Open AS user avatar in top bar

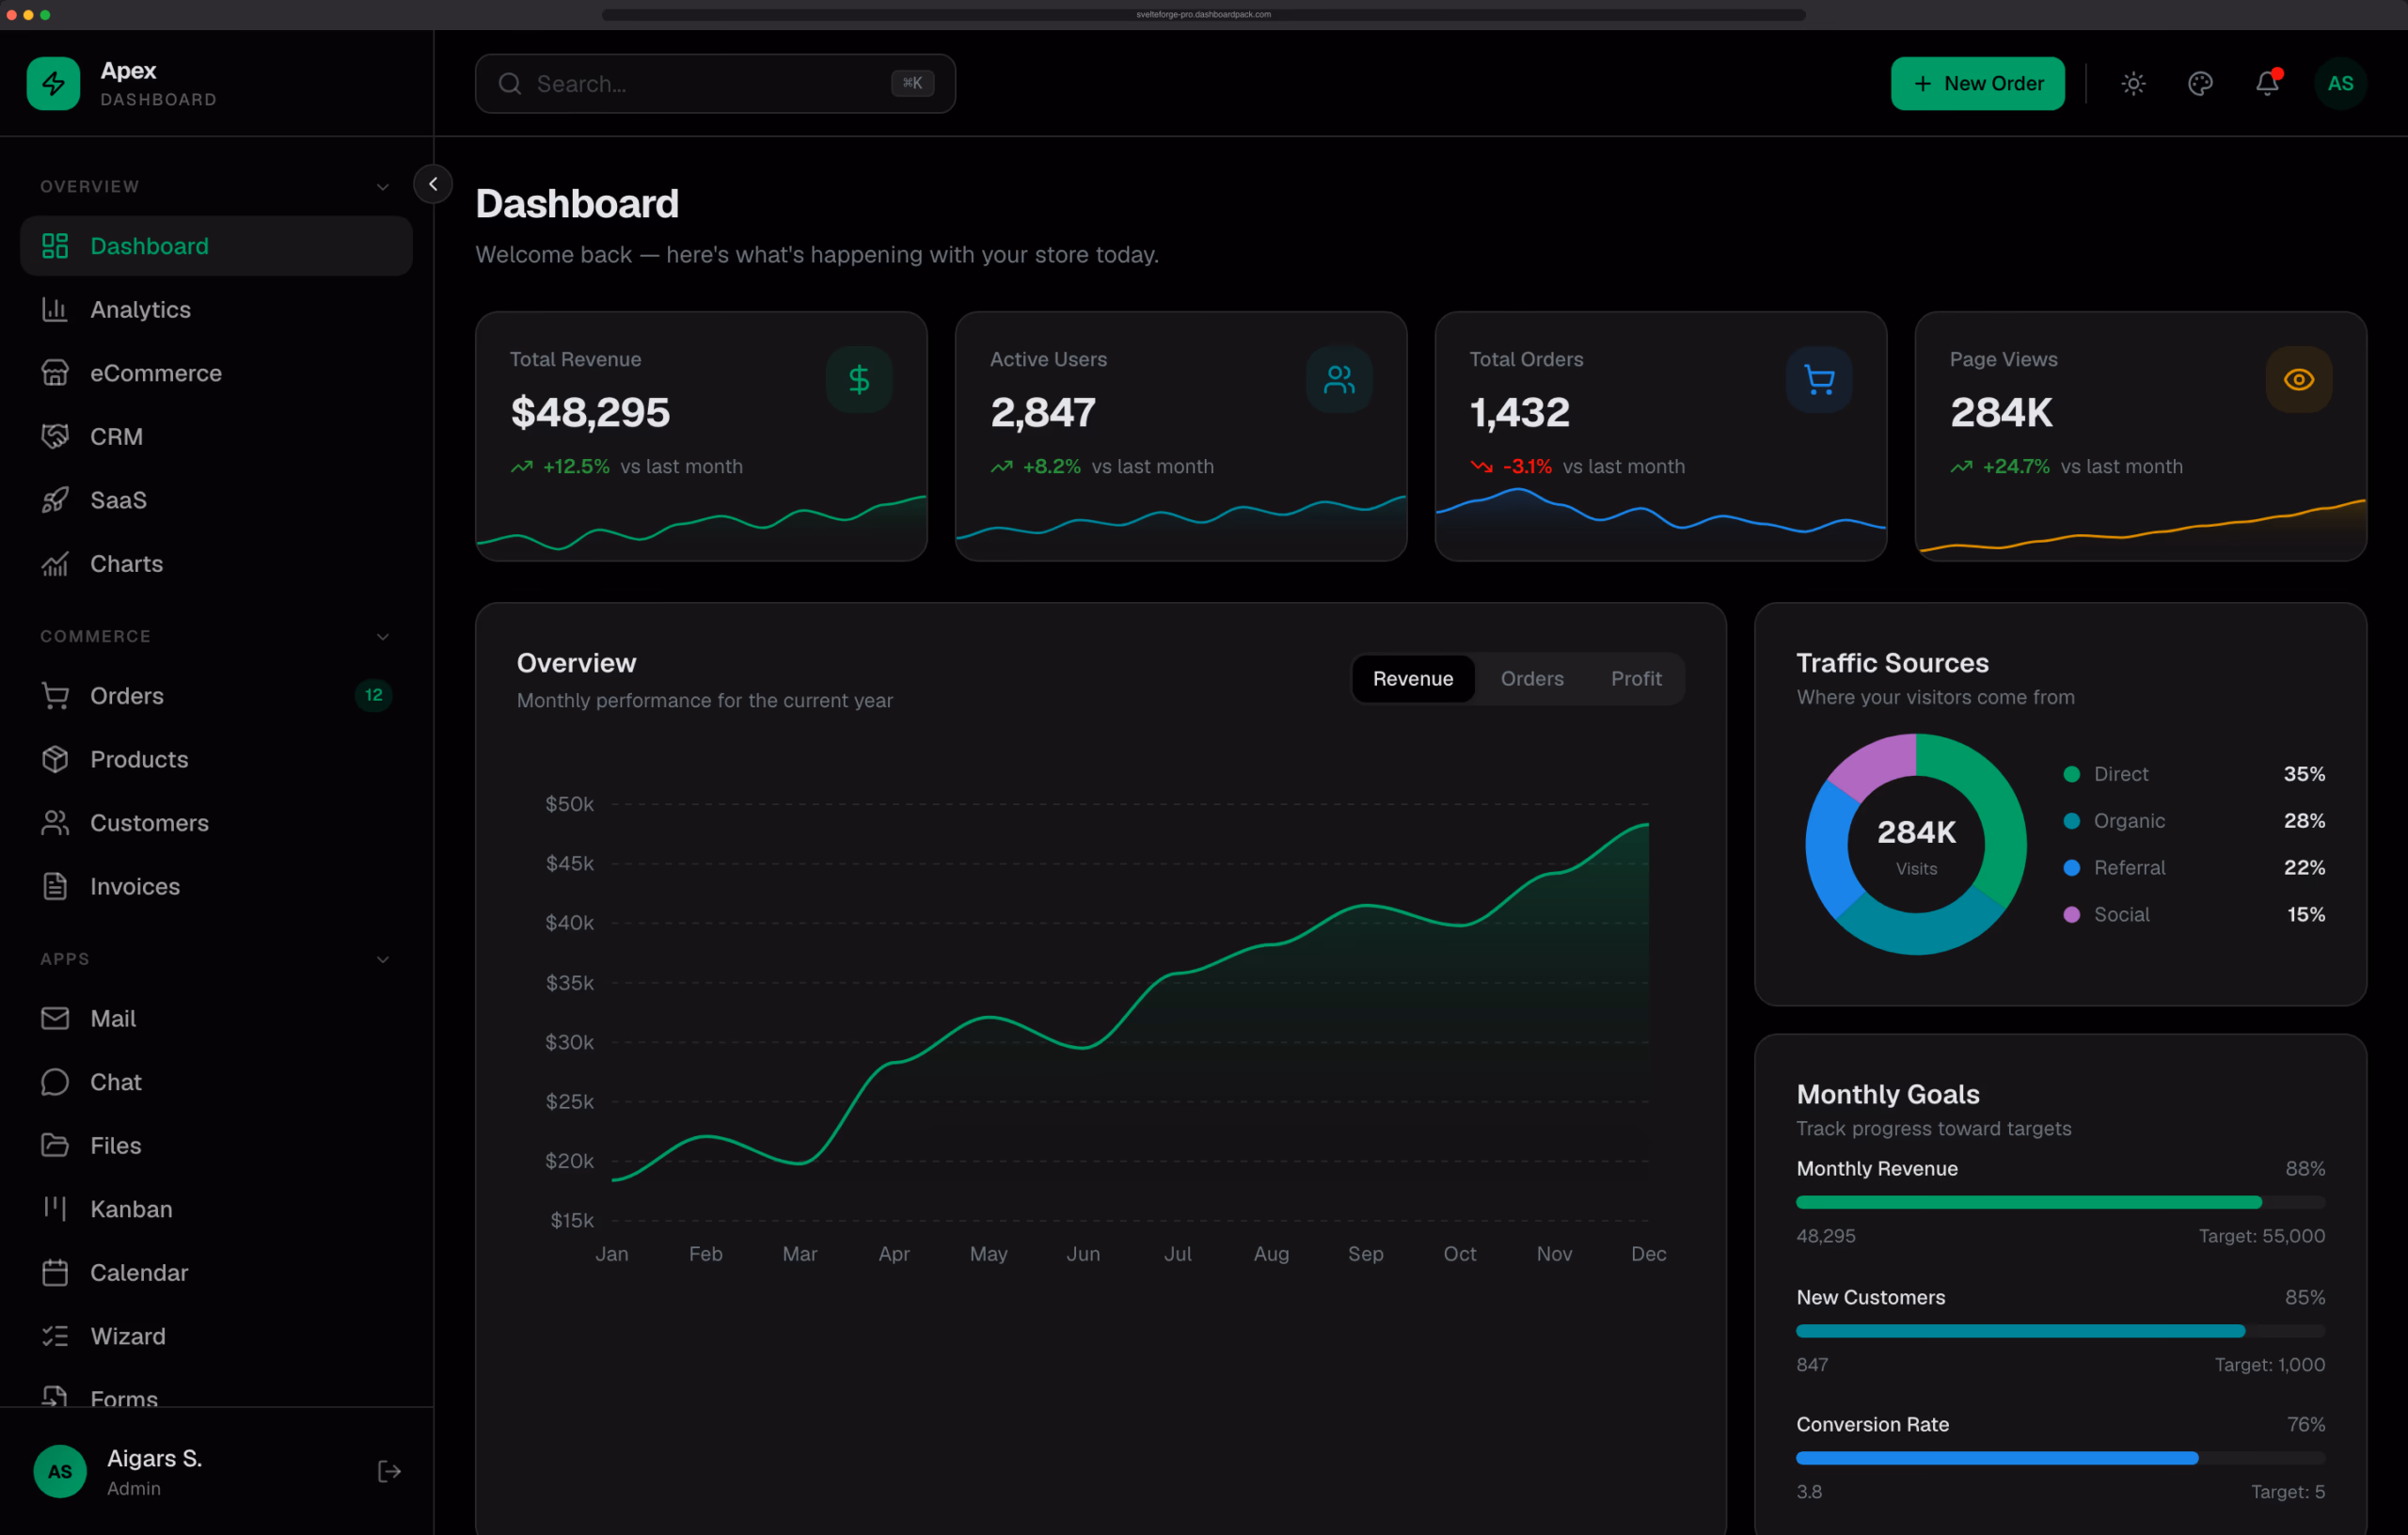(2340, 84)
